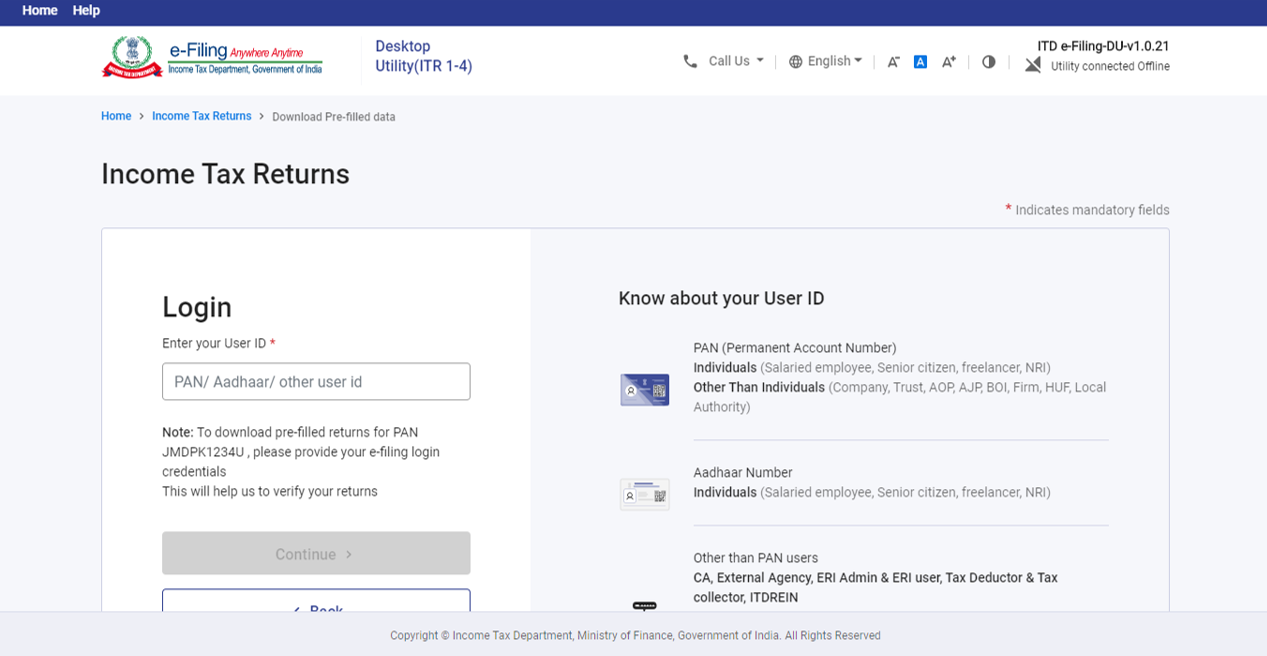Click the Aadhaar card illustration icon
Screen dimensions: 1267x656
(x=644, y=494)
